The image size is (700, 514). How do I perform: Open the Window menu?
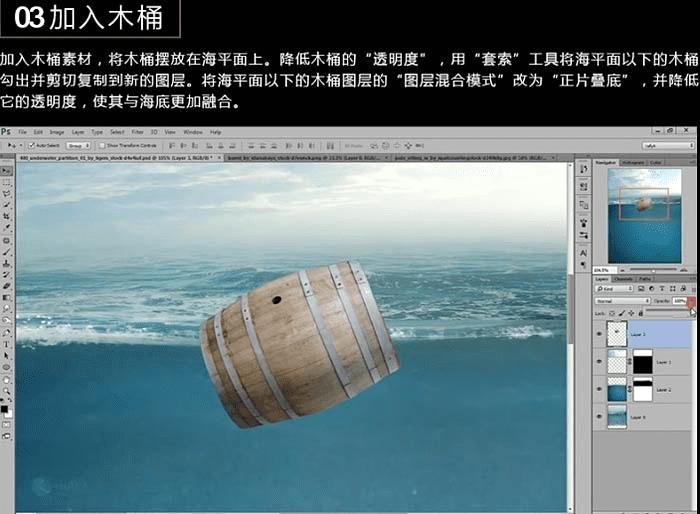click(193, 132)
